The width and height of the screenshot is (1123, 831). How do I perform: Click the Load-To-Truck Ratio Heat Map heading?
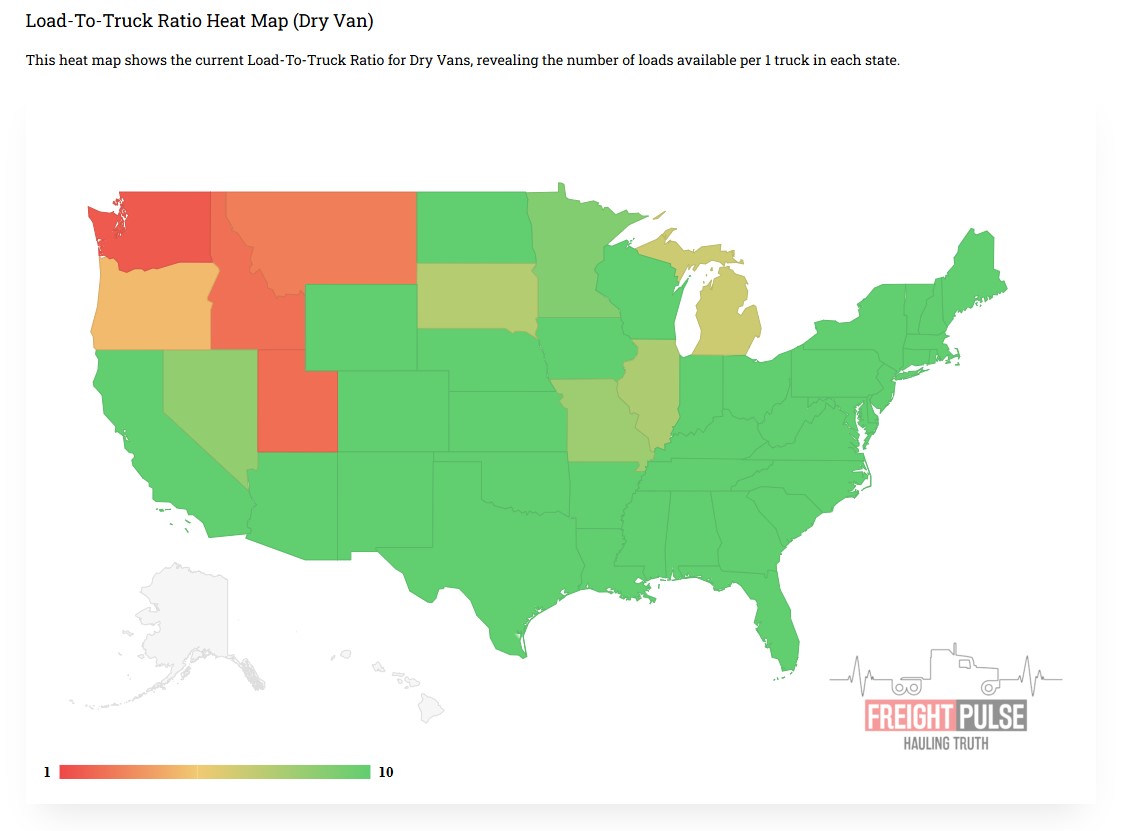199,21
